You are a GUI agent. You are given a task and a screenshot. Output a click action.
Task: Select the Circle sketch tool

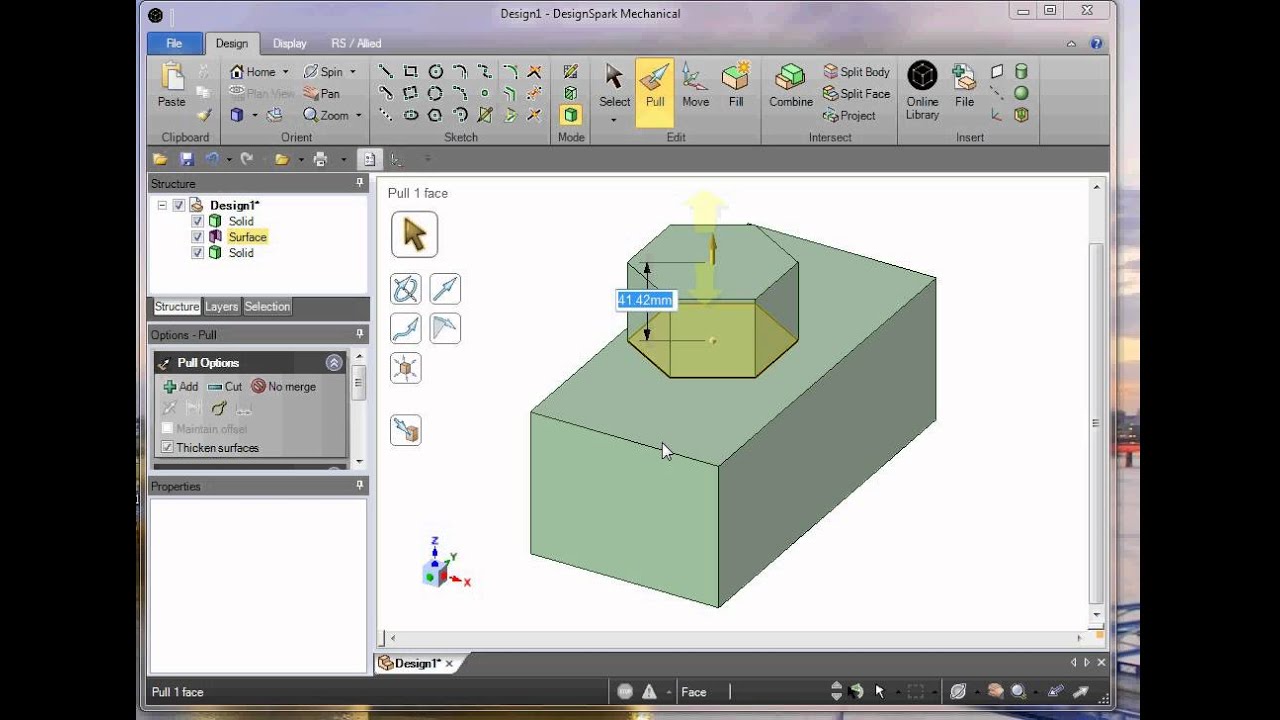[435, 72]
